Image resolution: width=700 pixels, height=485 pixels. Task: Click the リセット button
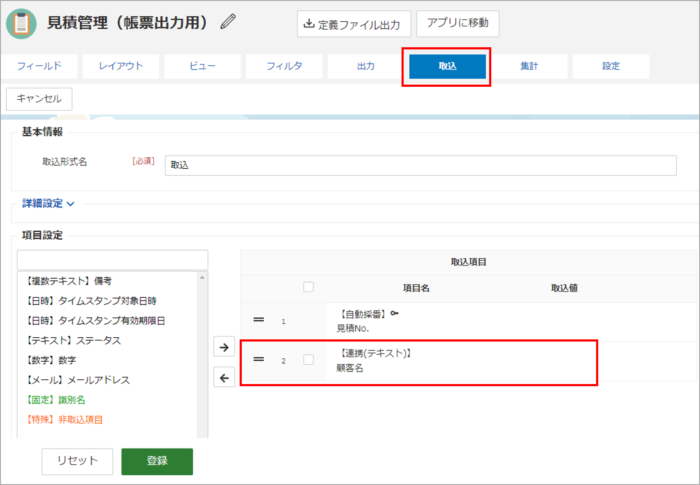tap(77, 461)
